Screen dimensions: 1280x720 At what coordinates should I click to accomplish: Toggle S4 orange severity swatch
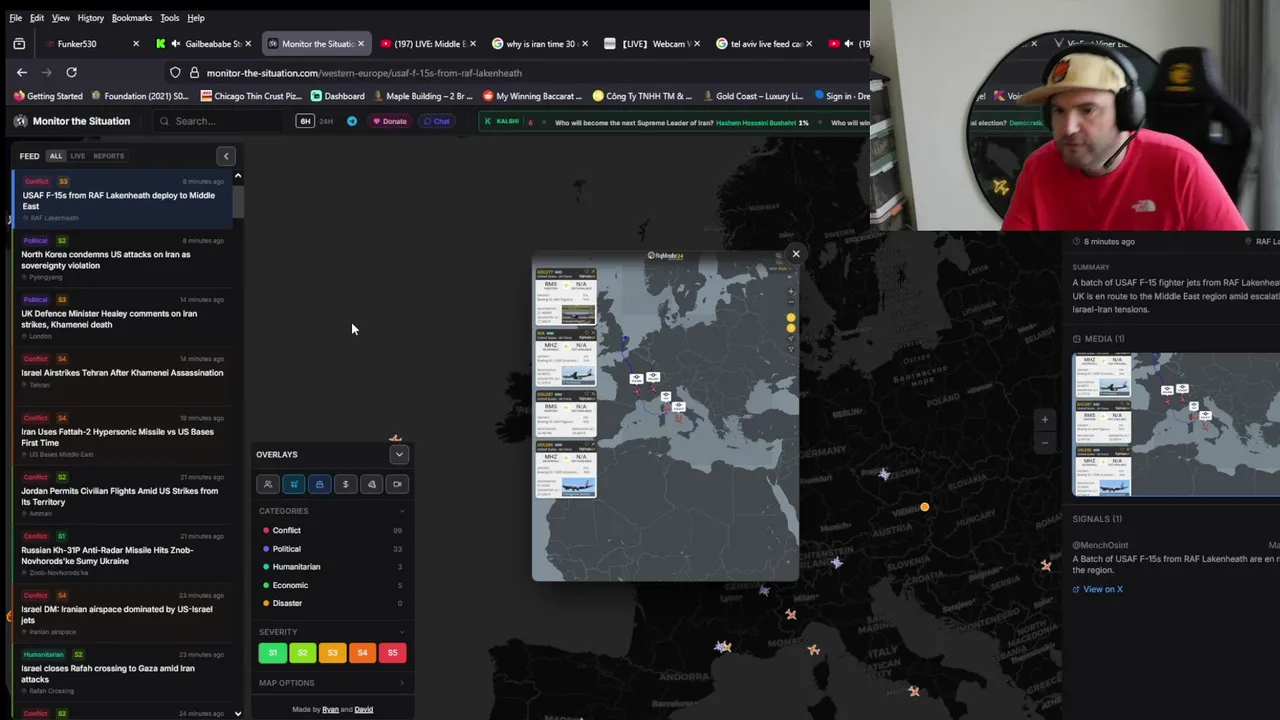(362, 653)
